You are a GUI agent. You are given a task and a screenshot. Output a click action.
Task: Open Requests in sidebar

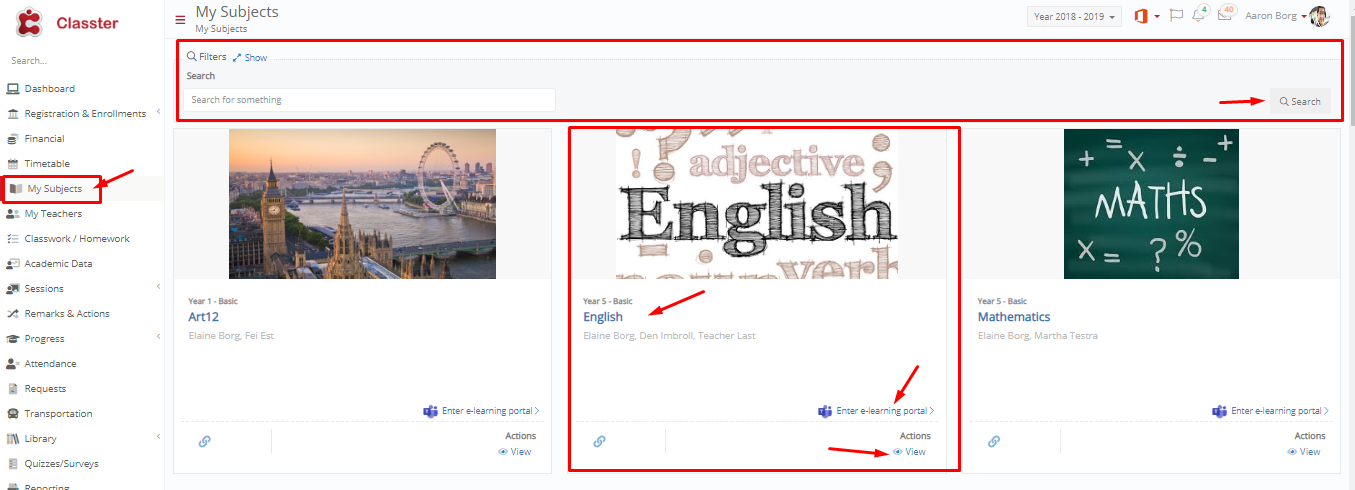(x=45, y=389)
